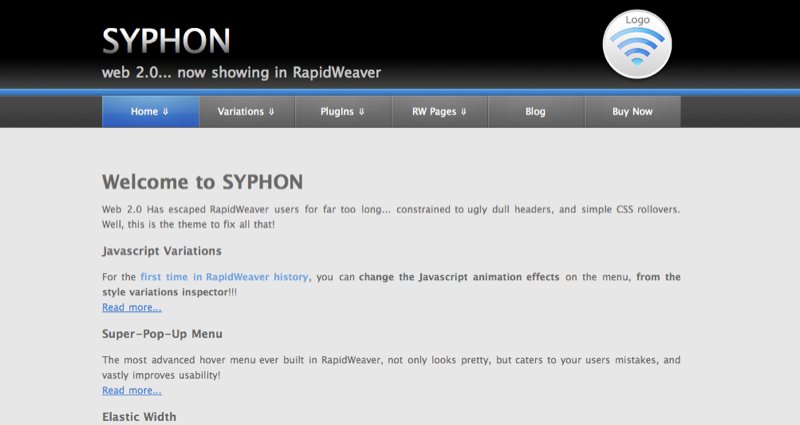Select the Buy Now menu item
Screen dimensions: 800x425
[632, 112]
